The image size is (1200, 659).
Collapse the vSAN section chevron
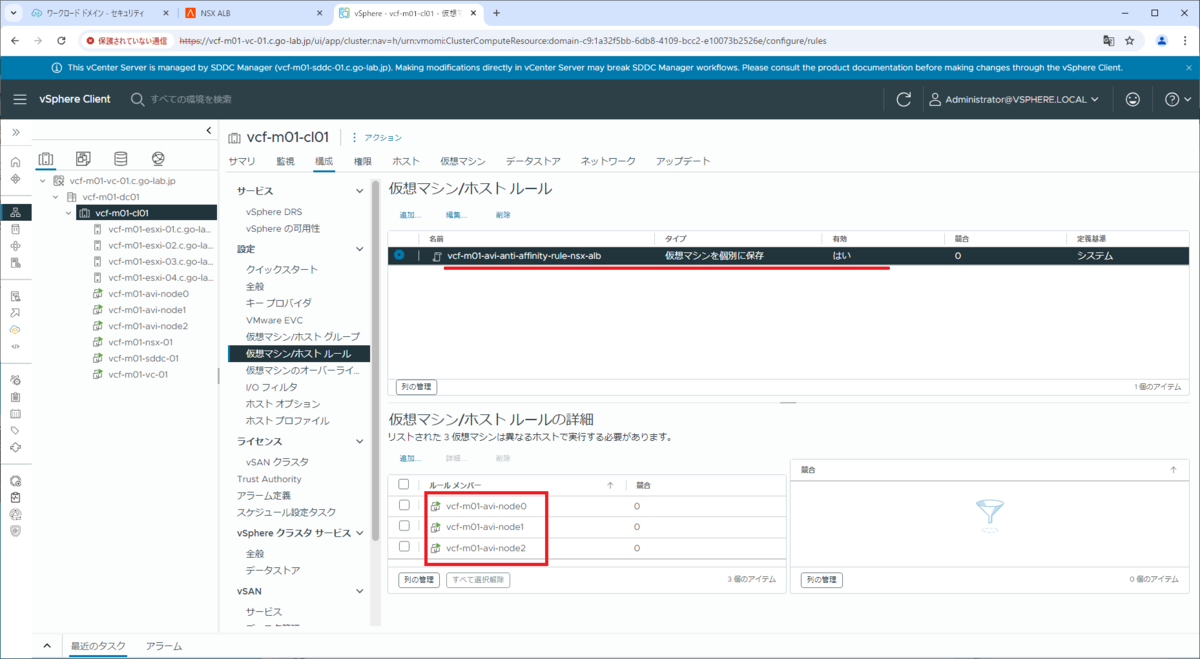coord(360,591)
